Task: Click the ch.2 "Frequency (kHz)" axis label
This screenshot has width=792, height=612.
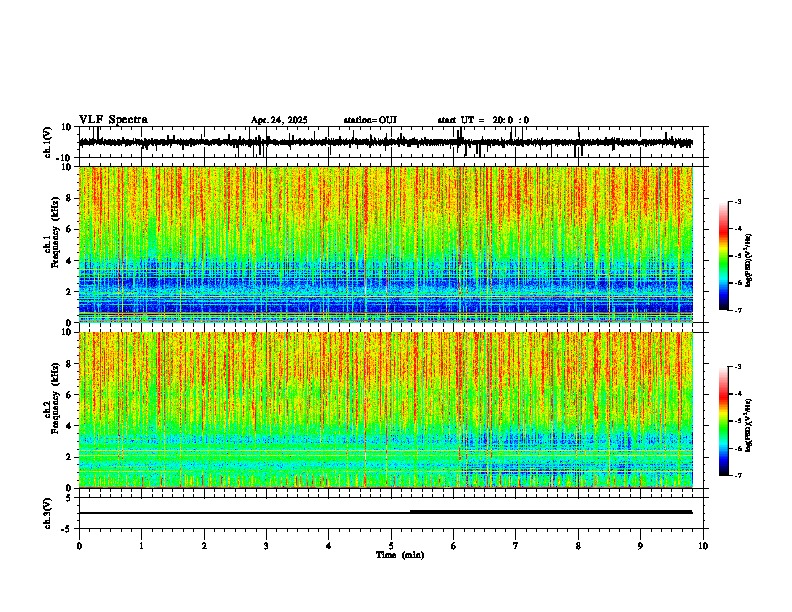Action: point(55,398)
